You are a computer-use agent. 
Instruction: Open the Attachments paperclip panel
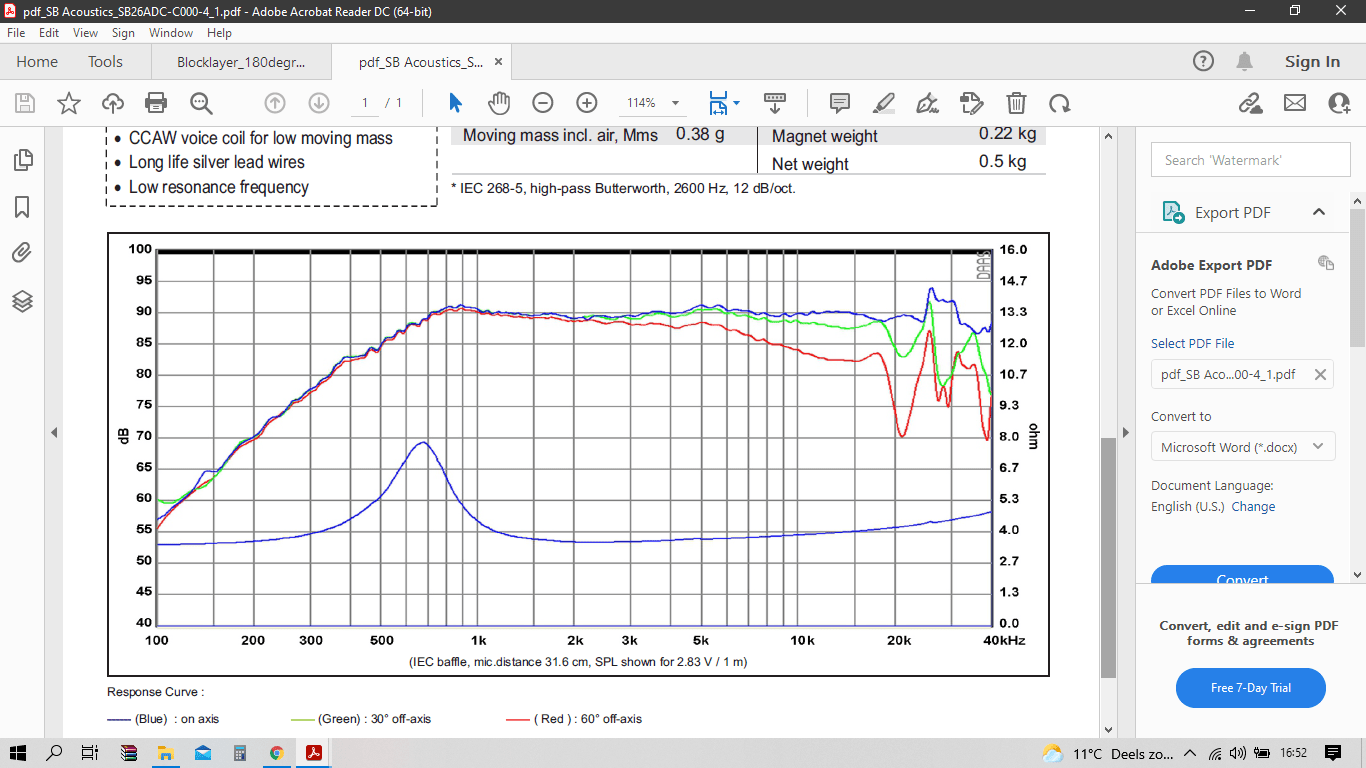click(22, 253)
